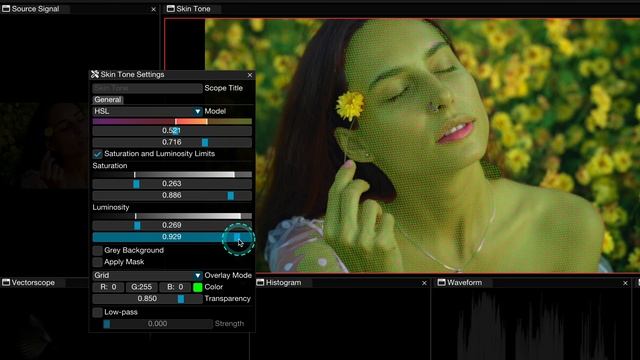Select the General tab in settings
The width and height of the screenshot is (640, 360).
click(x=108, y=100)
